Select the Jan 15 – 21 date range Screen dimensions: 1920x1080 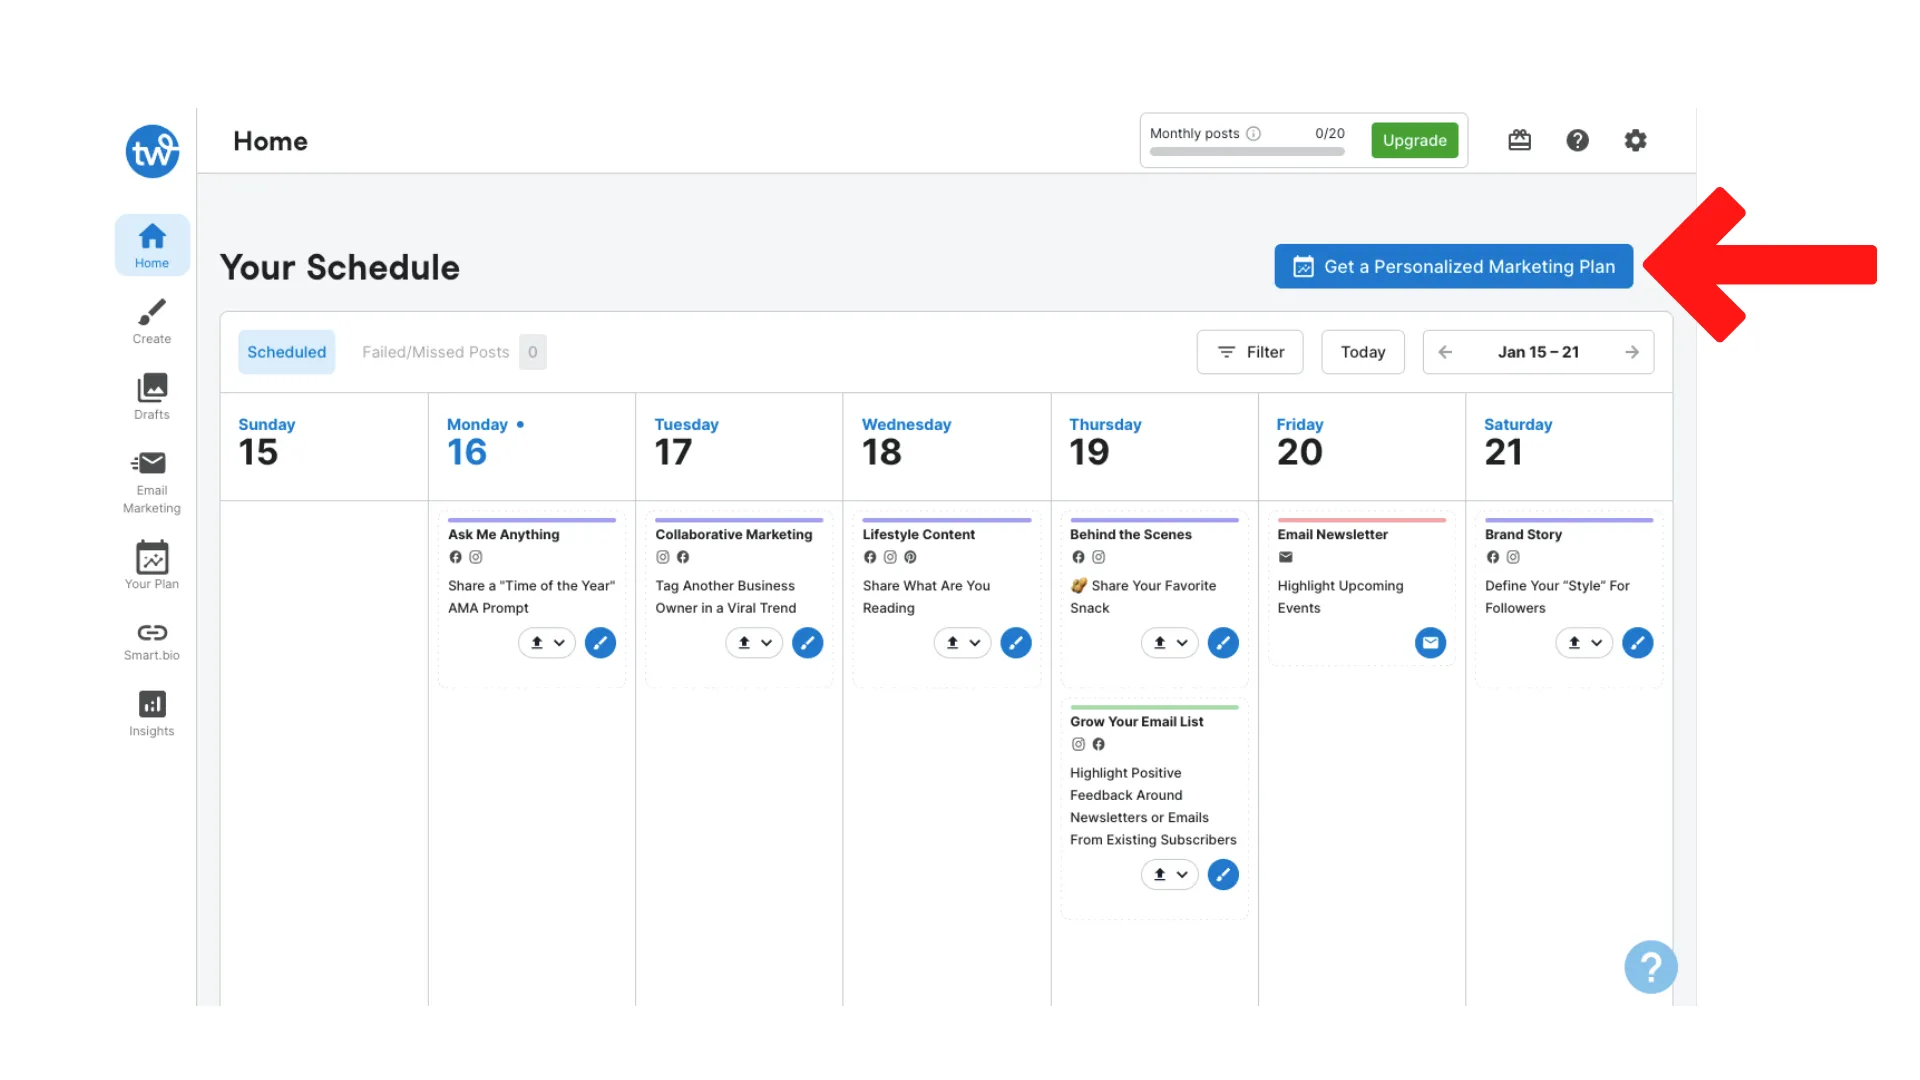[x=1538, y=352]
